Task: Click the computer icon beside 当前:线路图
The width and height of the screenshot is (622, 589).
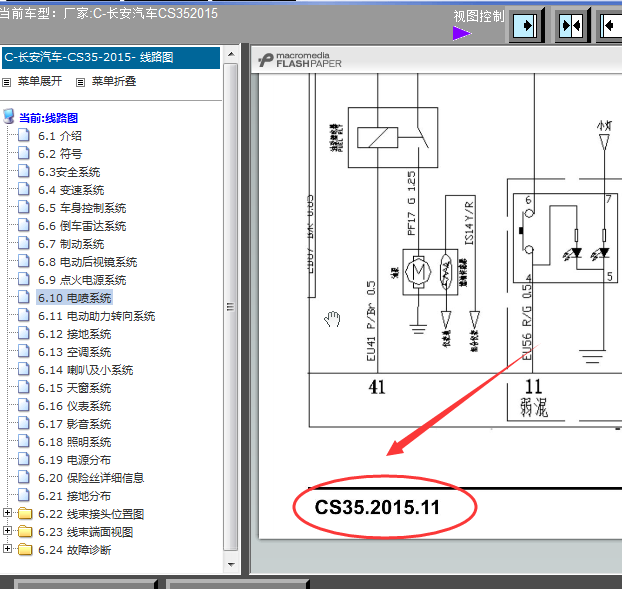Action: pyautogui.click(x=9, y=117)
